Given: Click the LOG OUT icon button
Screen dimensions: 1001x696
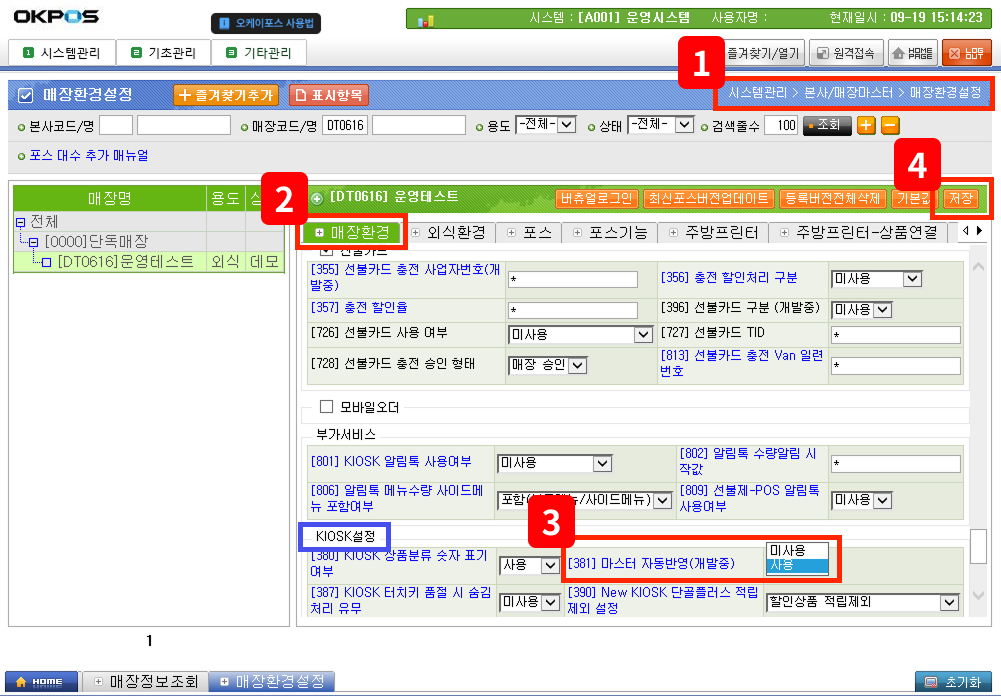Looking at the screenshot, I should pyautogui.click(x=966, y=53).
